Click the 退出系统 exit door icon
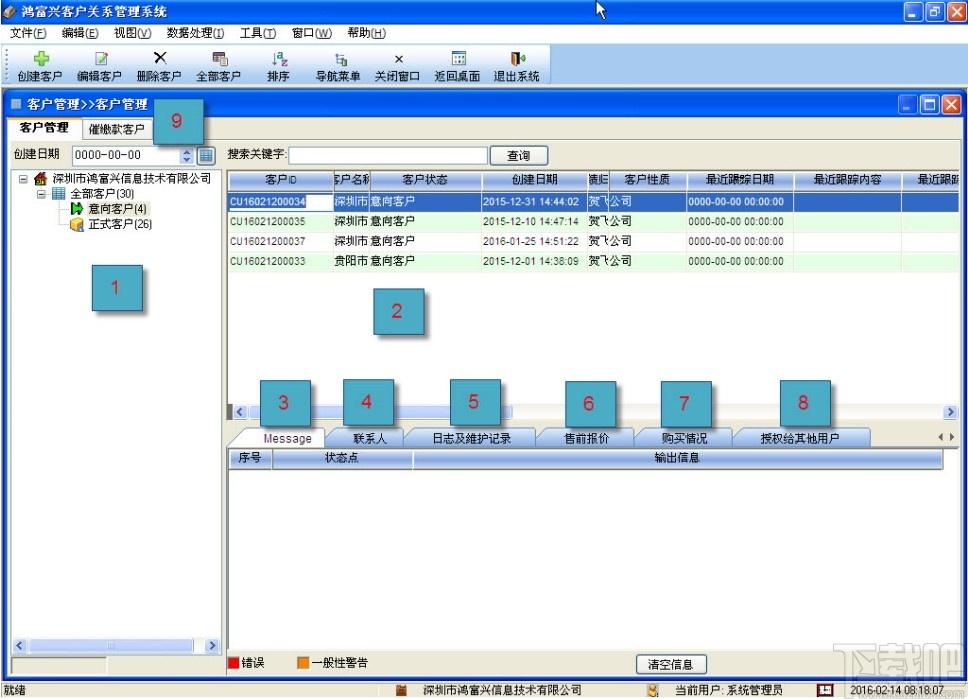This screenshot has width=968, height=699. pyautogui.click(x=517, y=59)
